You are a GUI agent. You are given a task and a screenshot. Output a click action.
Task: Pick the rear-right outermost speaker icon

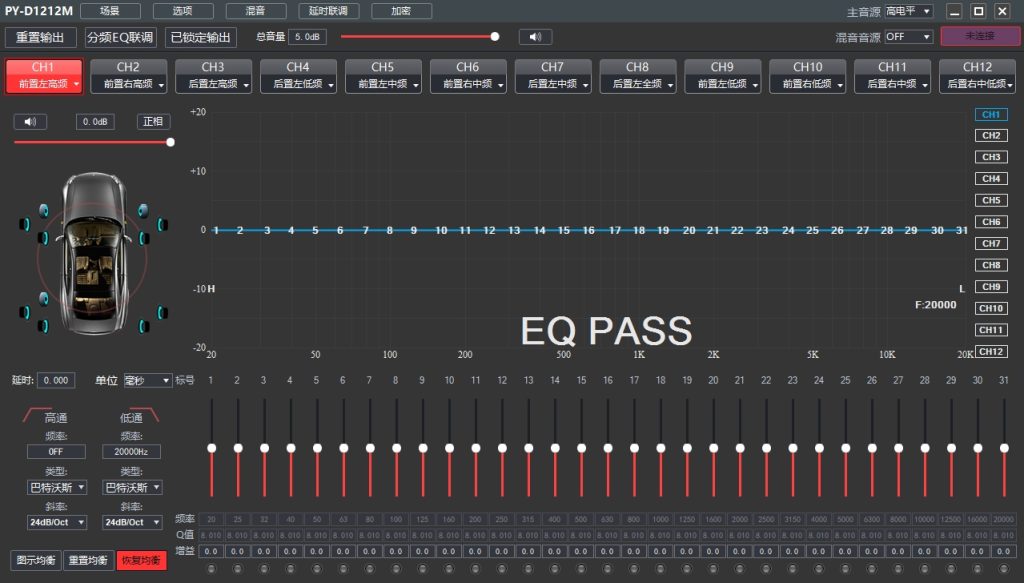click(x=162, y=312)
